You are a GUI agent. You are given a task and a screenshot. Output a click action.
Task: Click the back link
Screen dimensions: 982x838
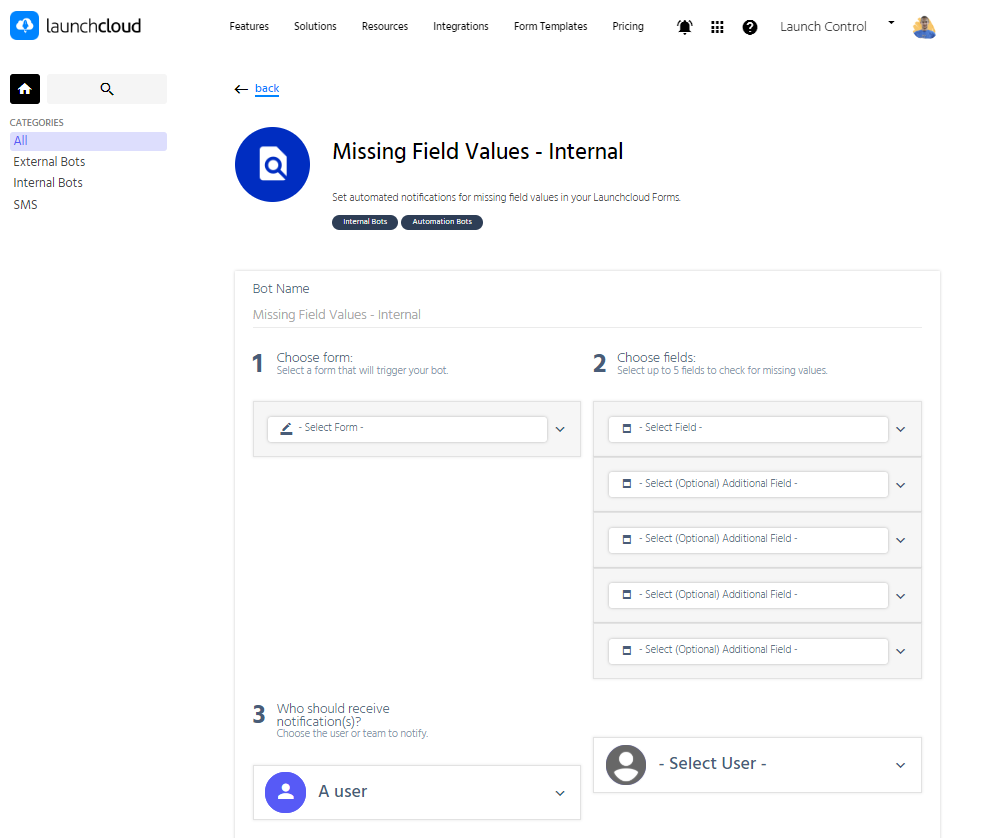[x=267, y=89]
